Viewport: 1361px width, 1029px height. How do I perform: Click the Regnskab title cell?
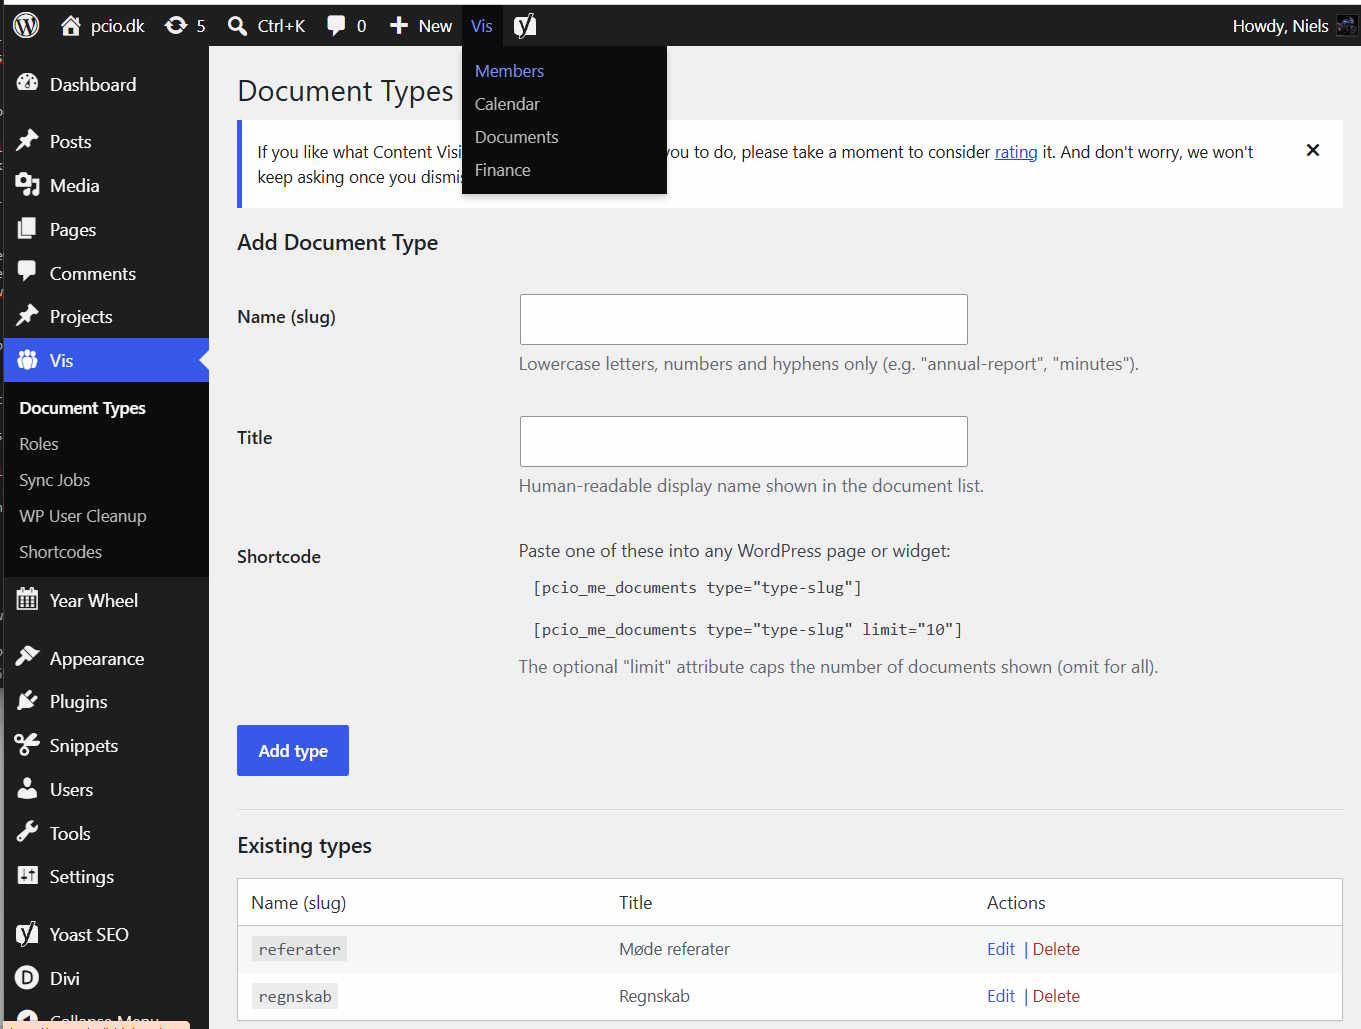point(654,996)
